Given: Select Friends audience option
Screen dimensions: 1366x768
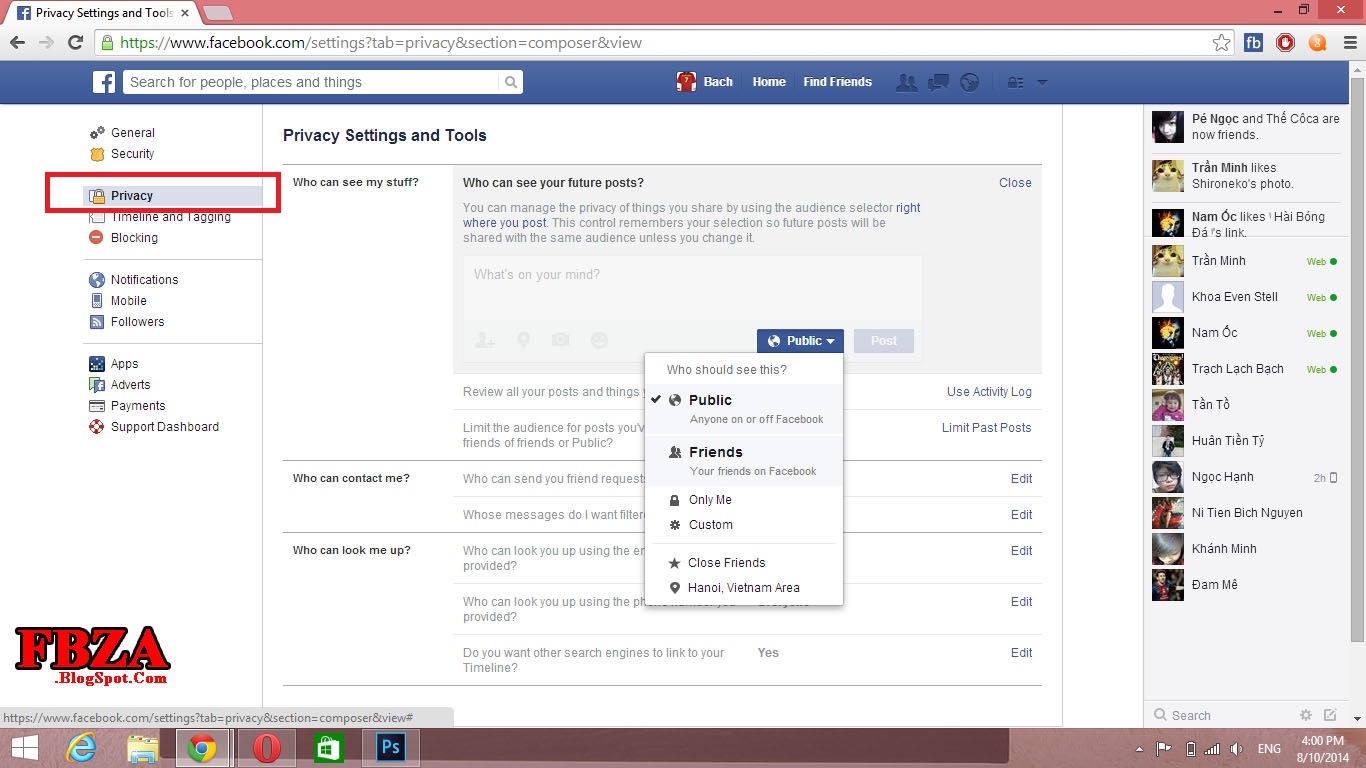Looking at the screenshot, I should (x=744, y=461).
